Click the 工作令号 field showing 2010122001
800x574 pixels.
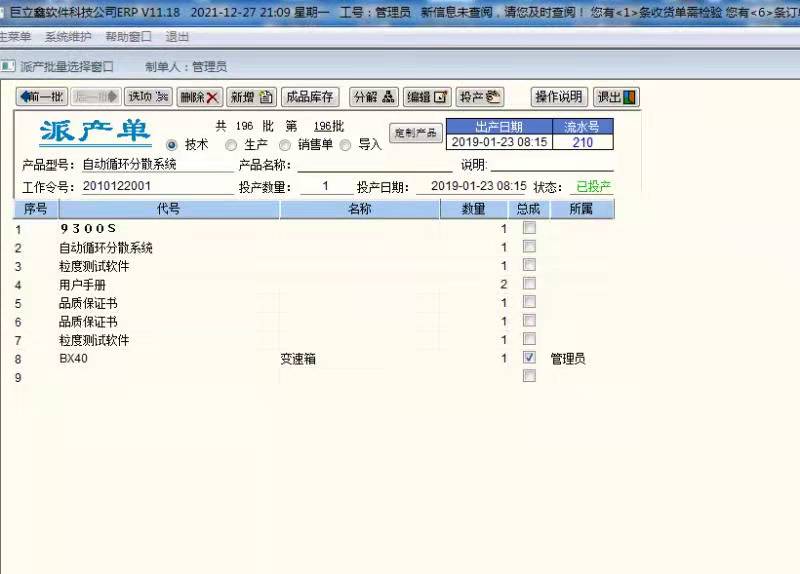click(x=155, y=186)
